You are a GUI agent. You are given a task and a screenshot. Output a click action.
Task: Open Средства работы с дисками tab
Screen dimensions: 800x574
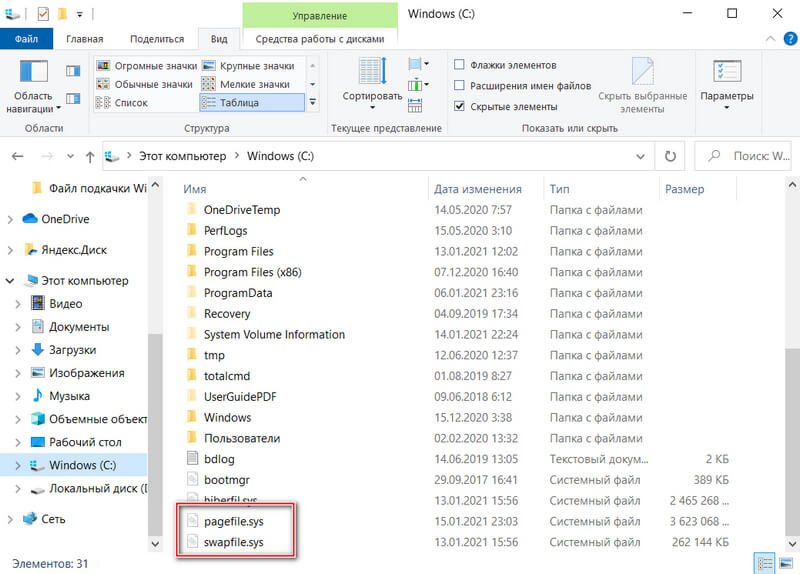pyautogui.click(x=320, y=39)
